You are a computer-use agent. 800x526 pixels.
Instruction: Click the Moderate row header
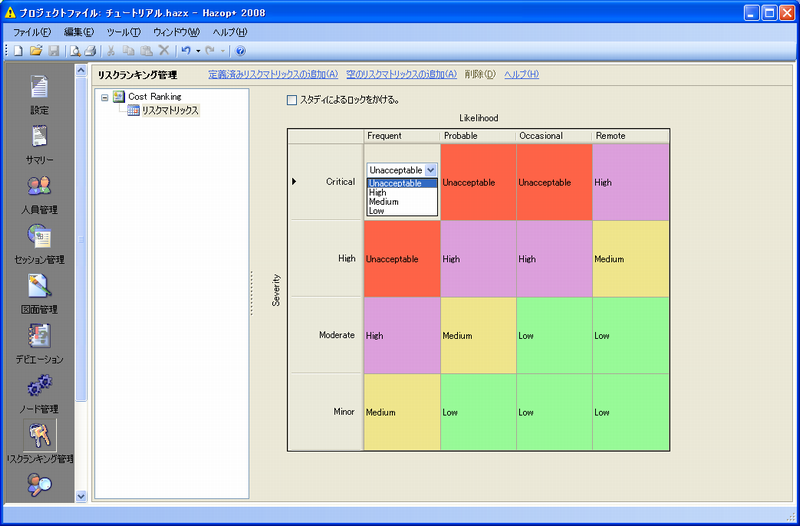click(327, 335)
